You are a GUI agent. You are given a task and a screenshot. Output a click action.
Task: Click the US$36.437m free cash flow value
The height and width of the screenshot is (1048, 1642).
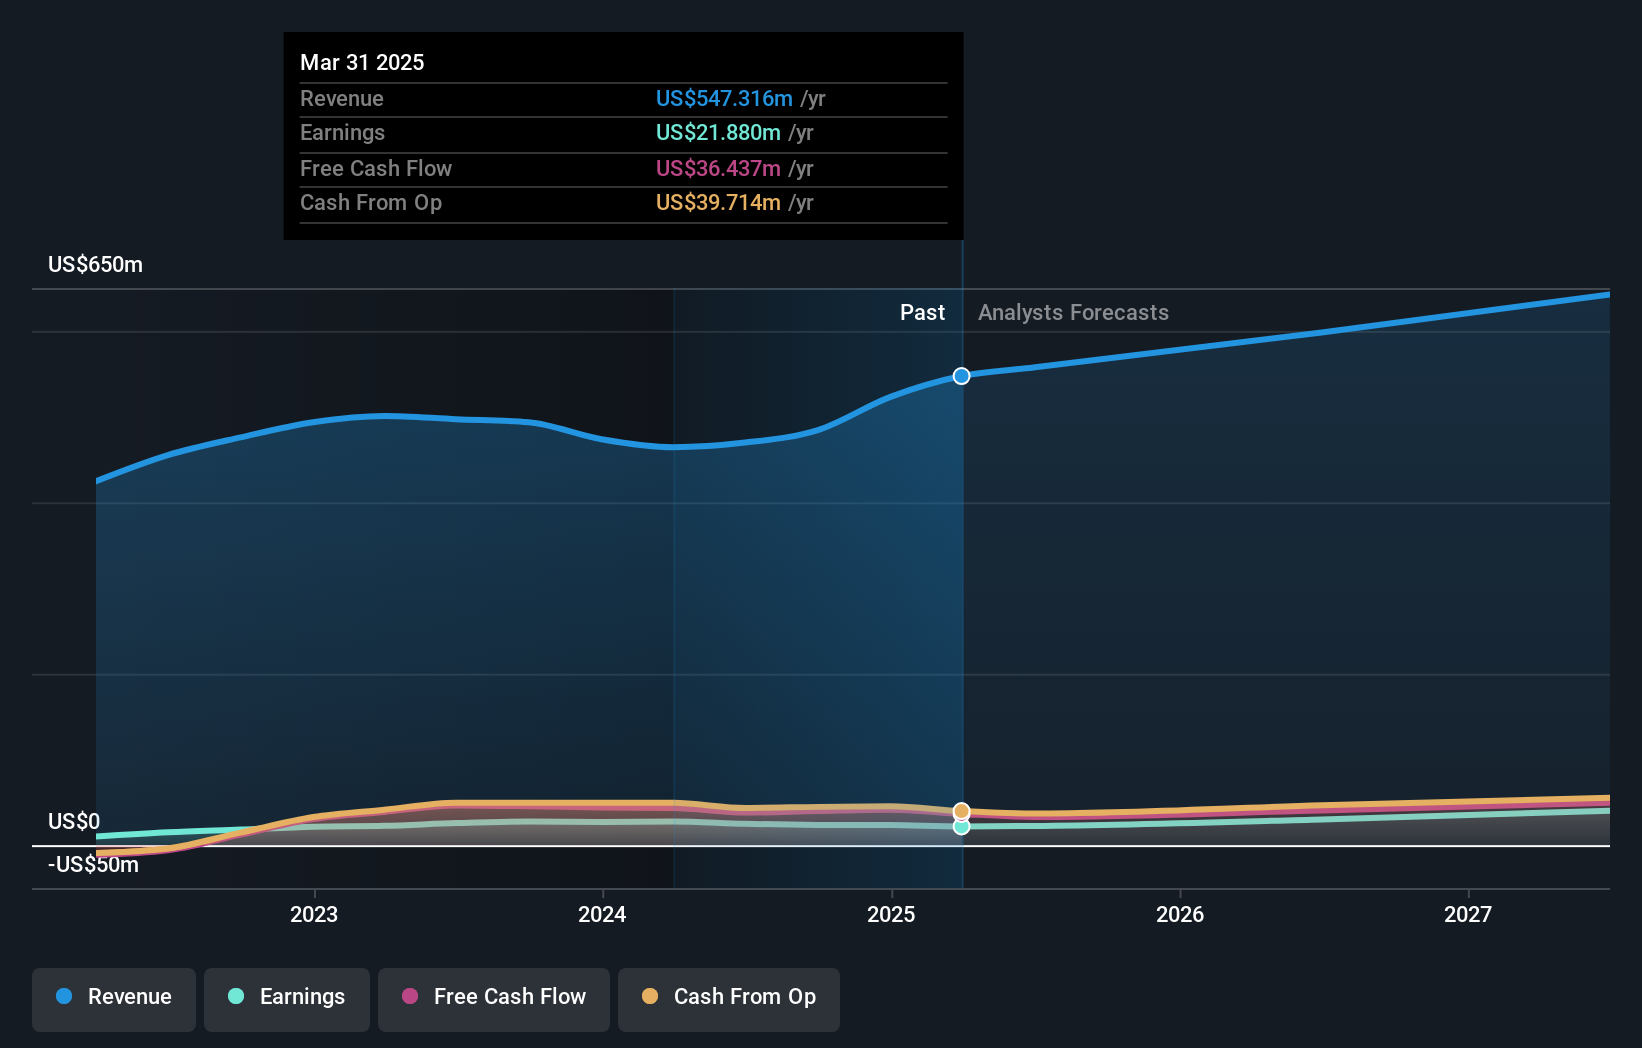tap(718, 169)
